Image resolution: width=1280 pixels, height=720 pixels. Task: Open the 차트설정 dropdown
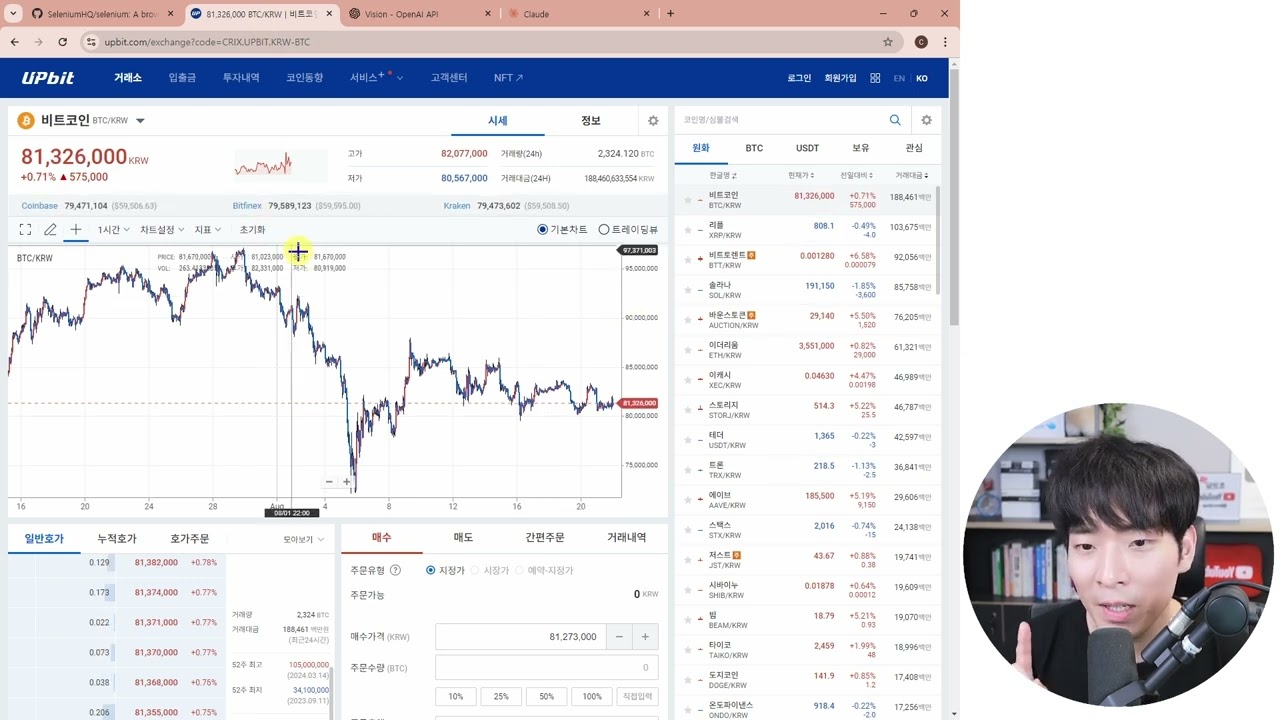click(x=162, y=230)
